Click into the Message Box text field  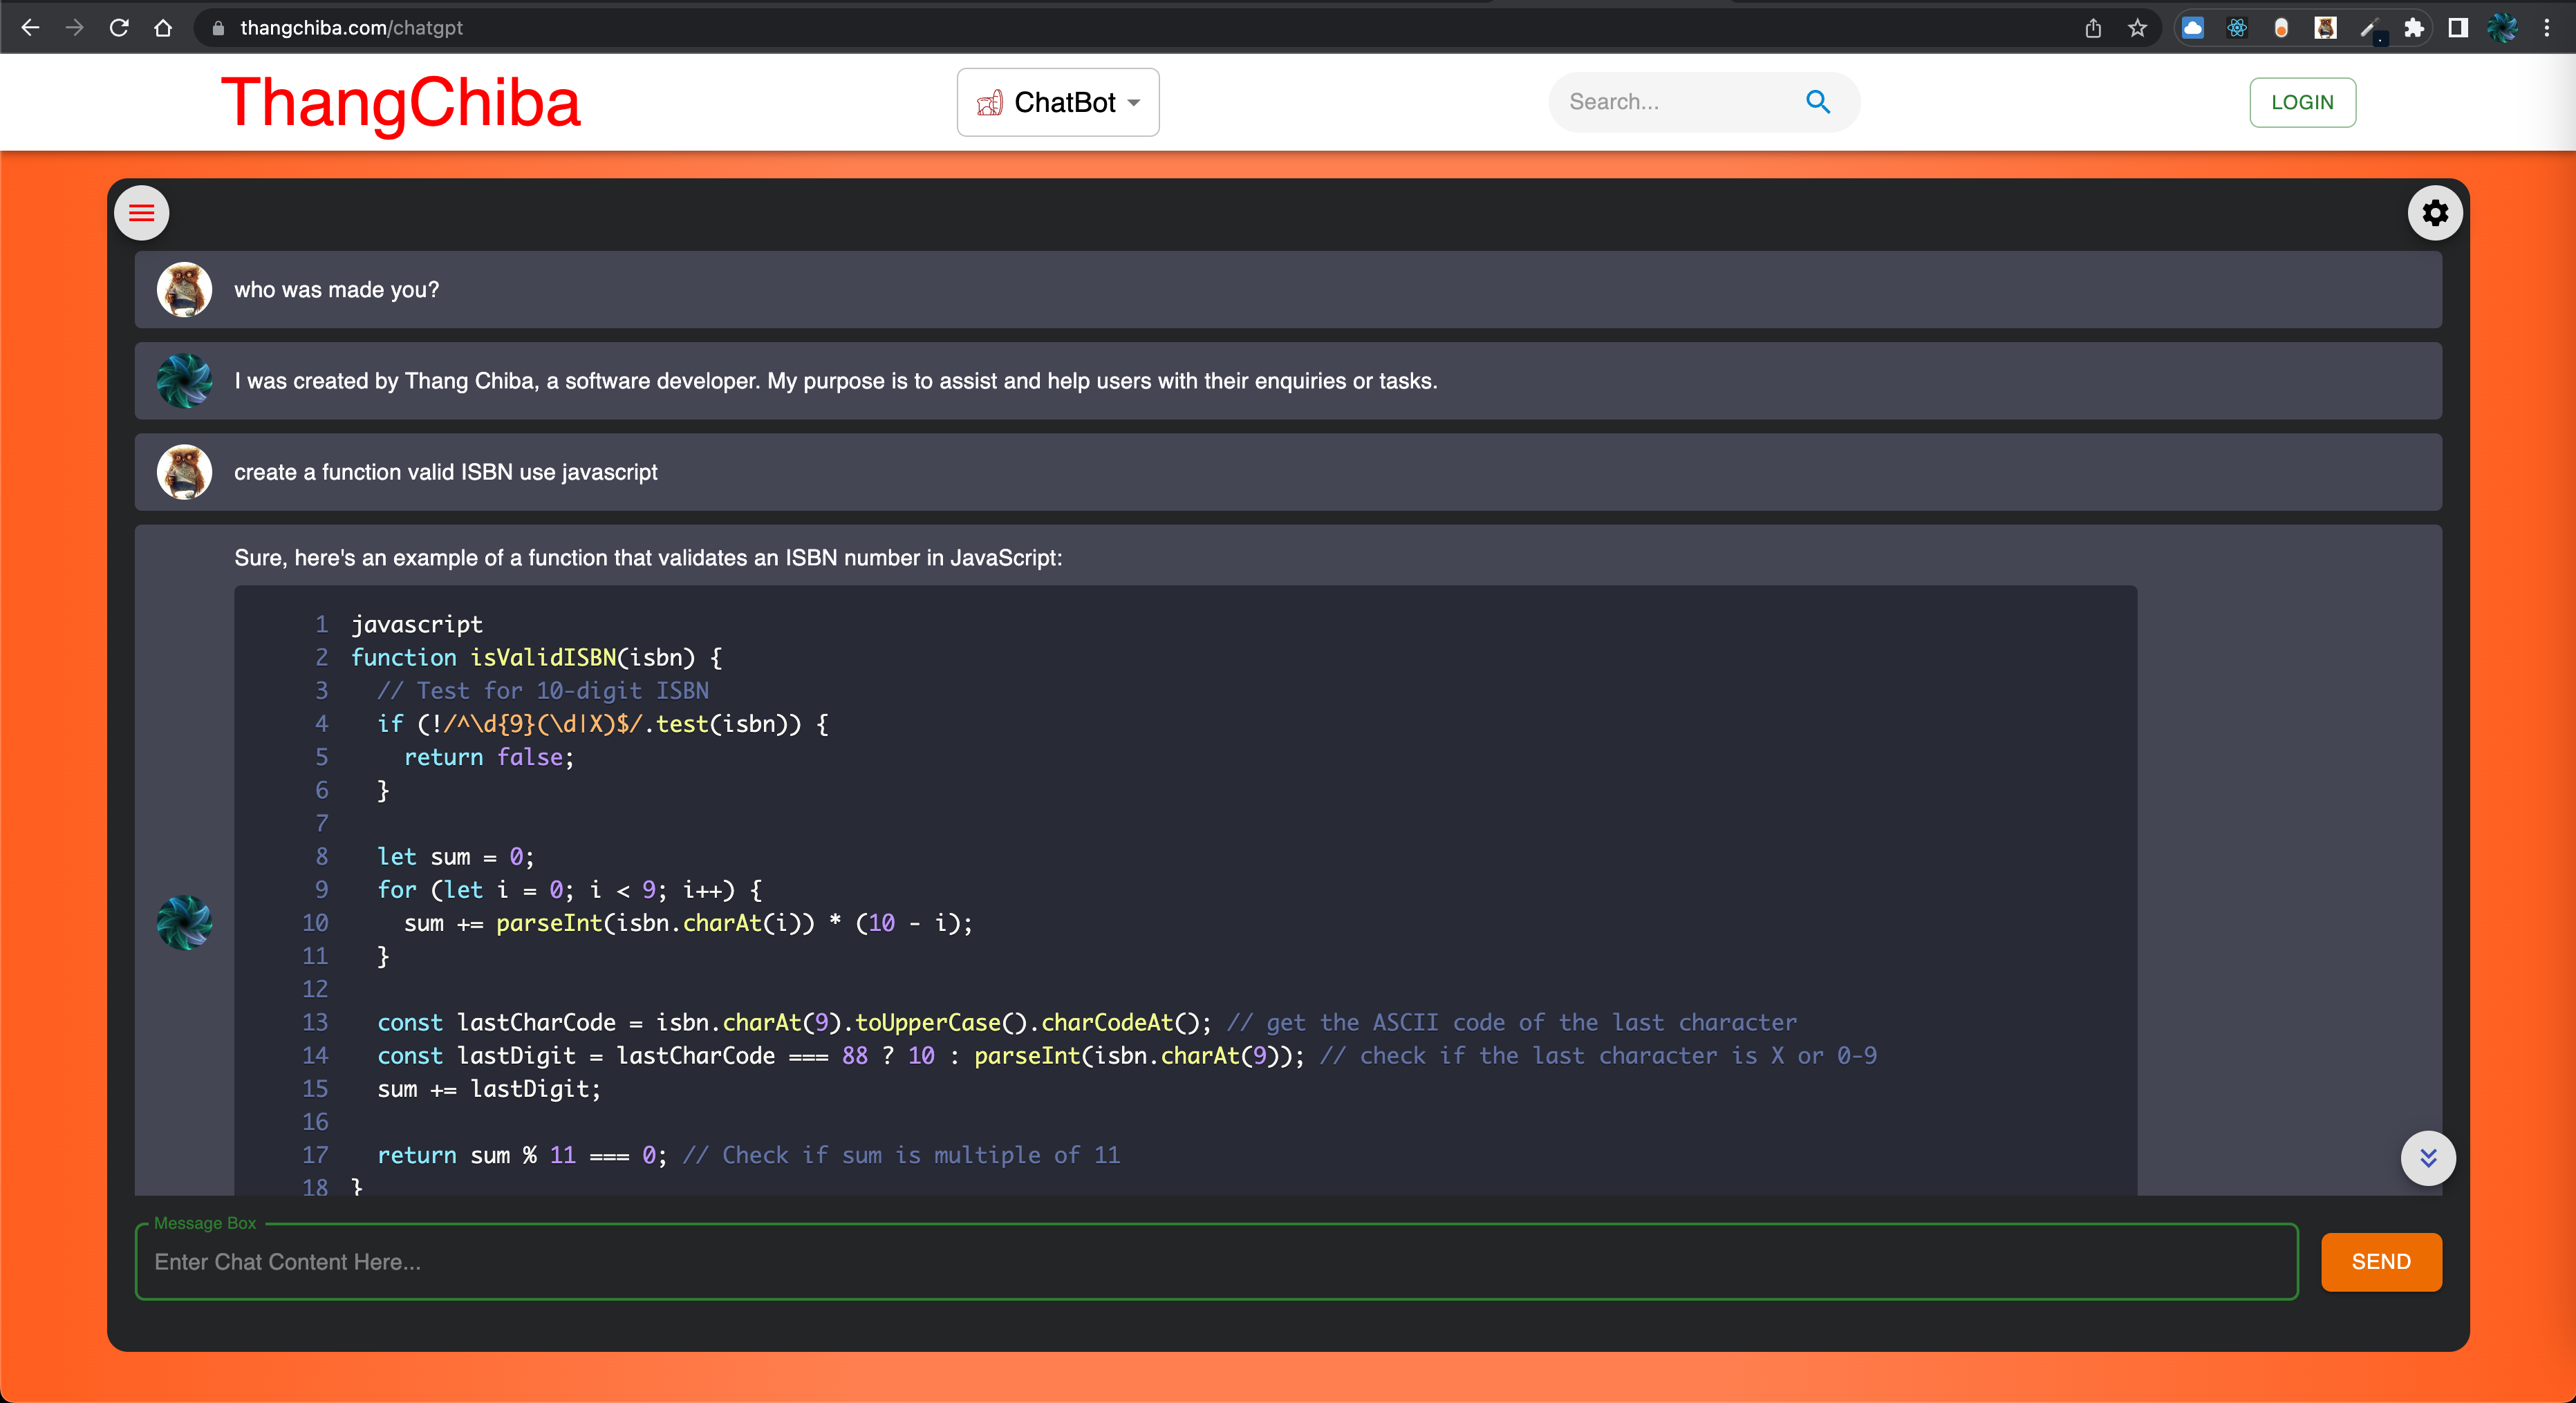(x=1215, y=1262)
